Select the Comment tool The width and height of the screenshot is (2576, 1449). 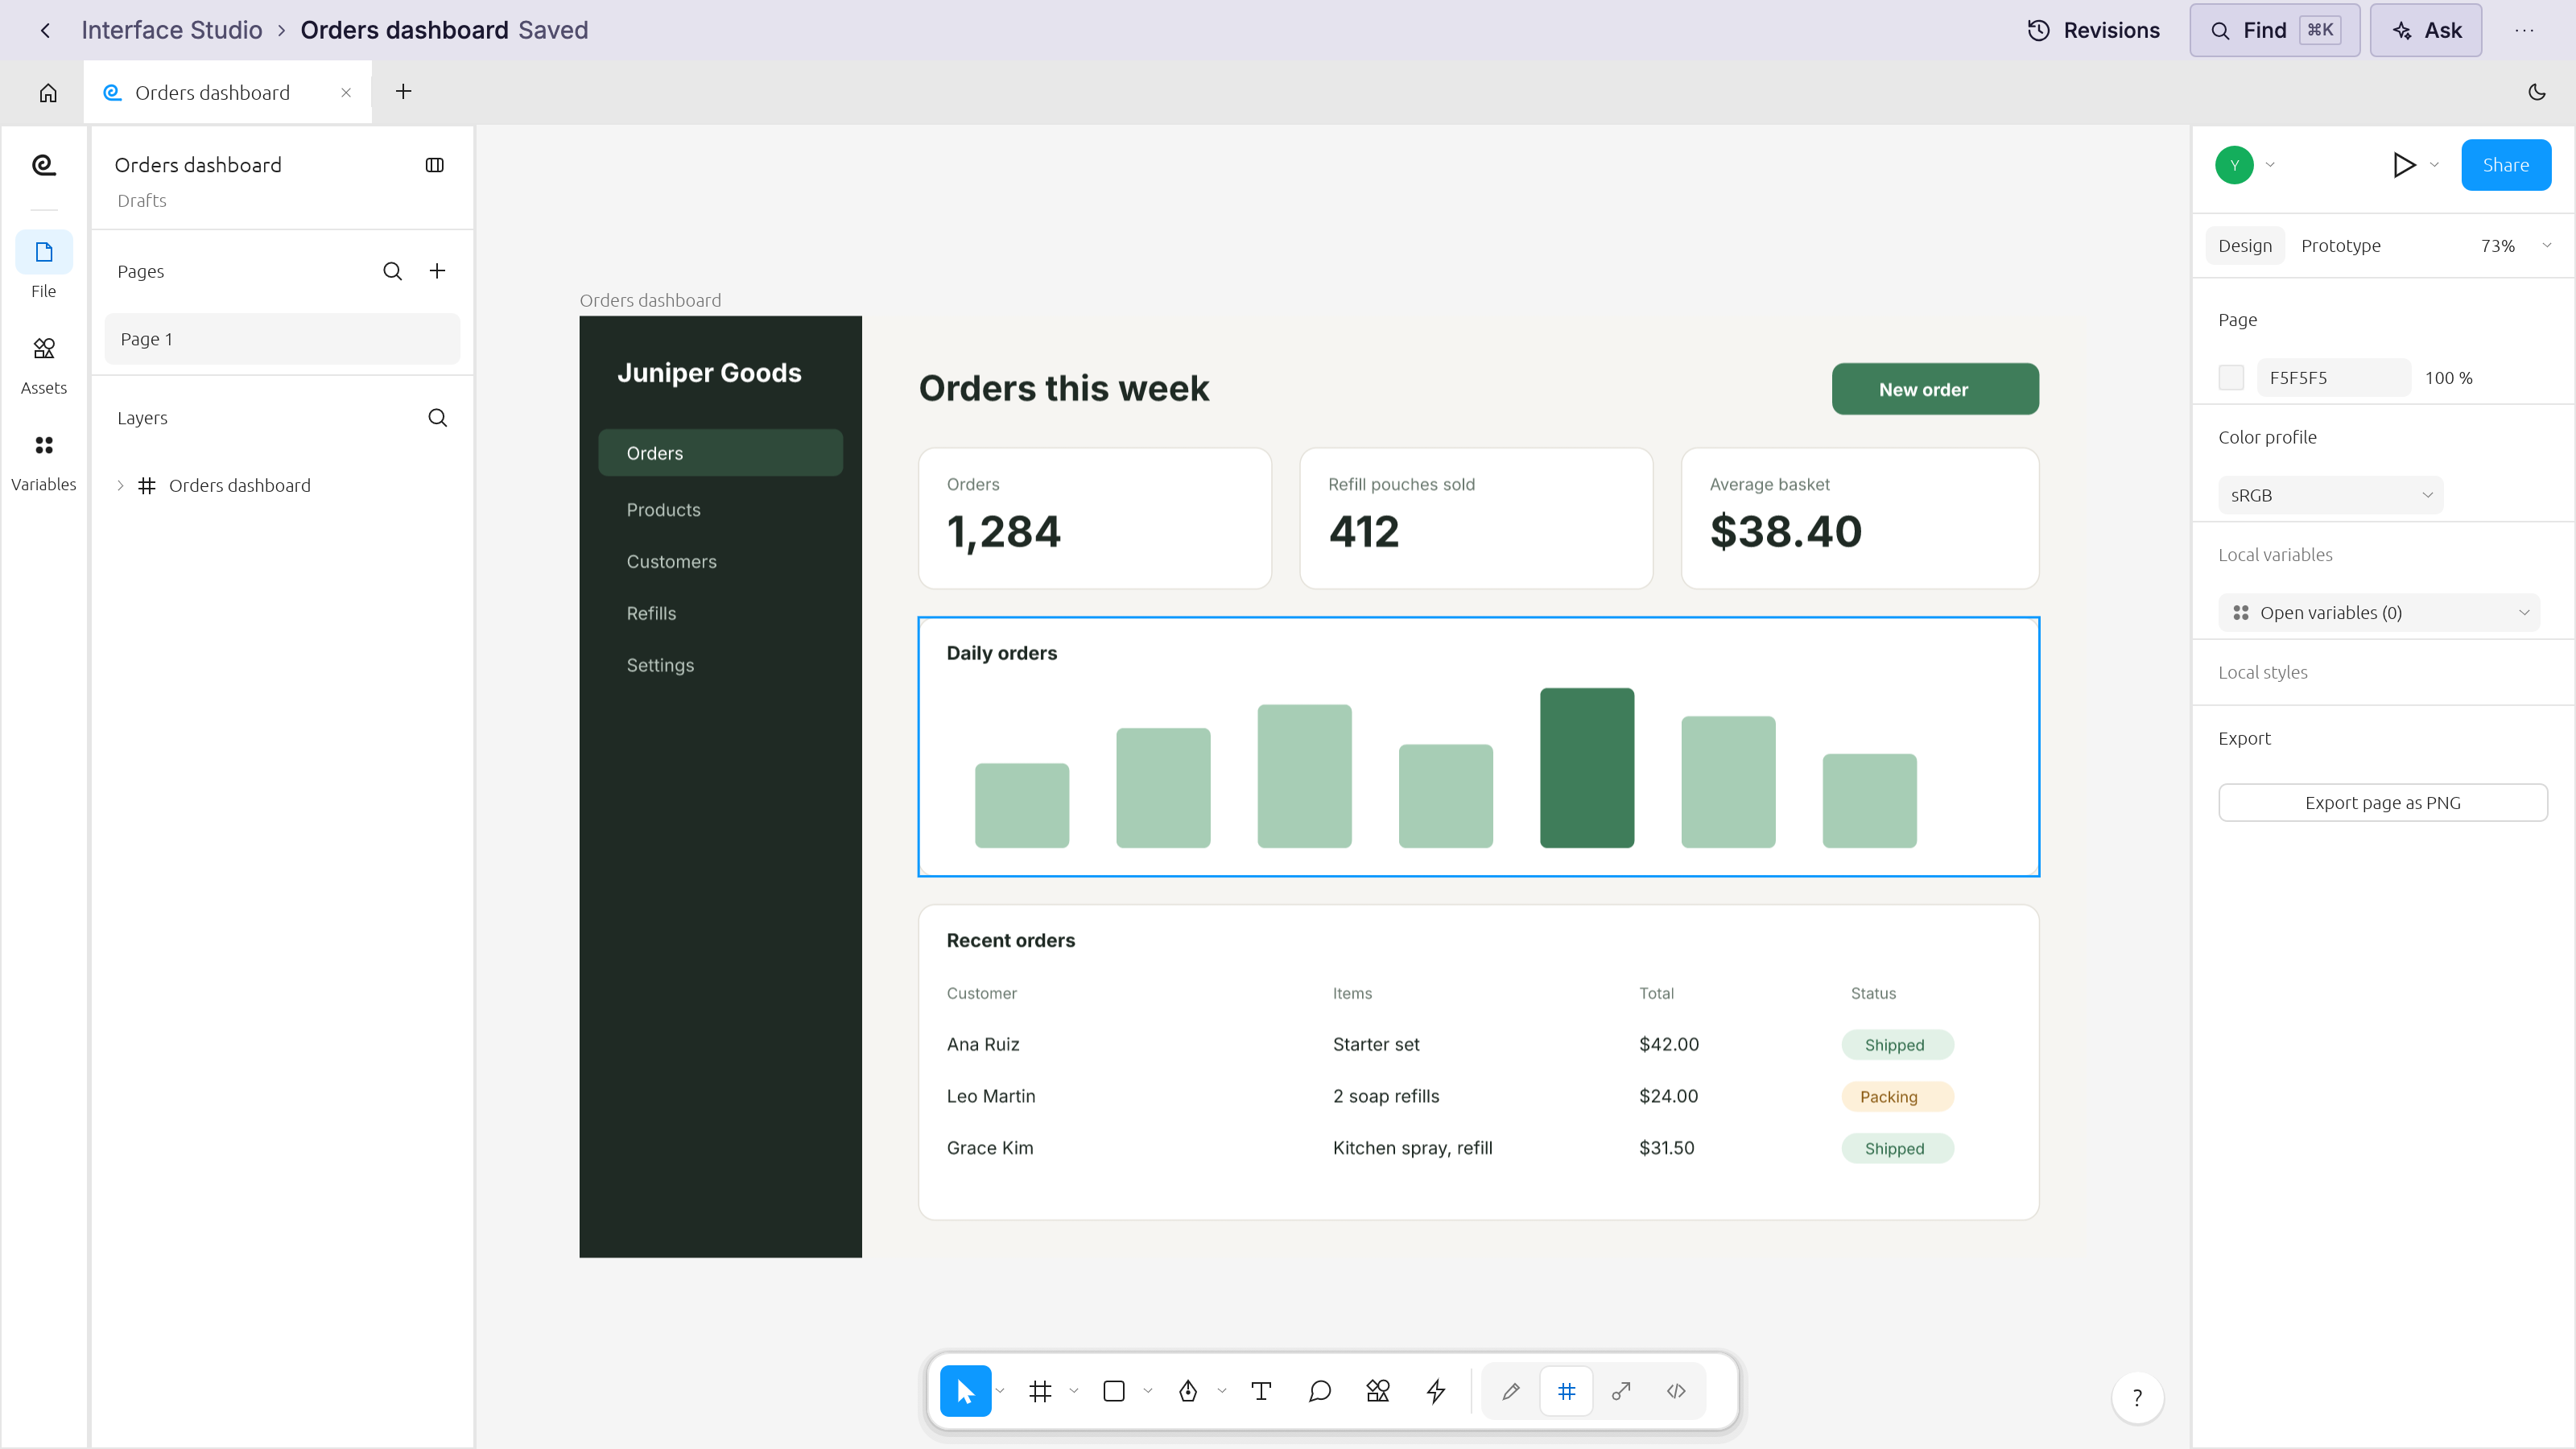[x=1320, y=1391]
